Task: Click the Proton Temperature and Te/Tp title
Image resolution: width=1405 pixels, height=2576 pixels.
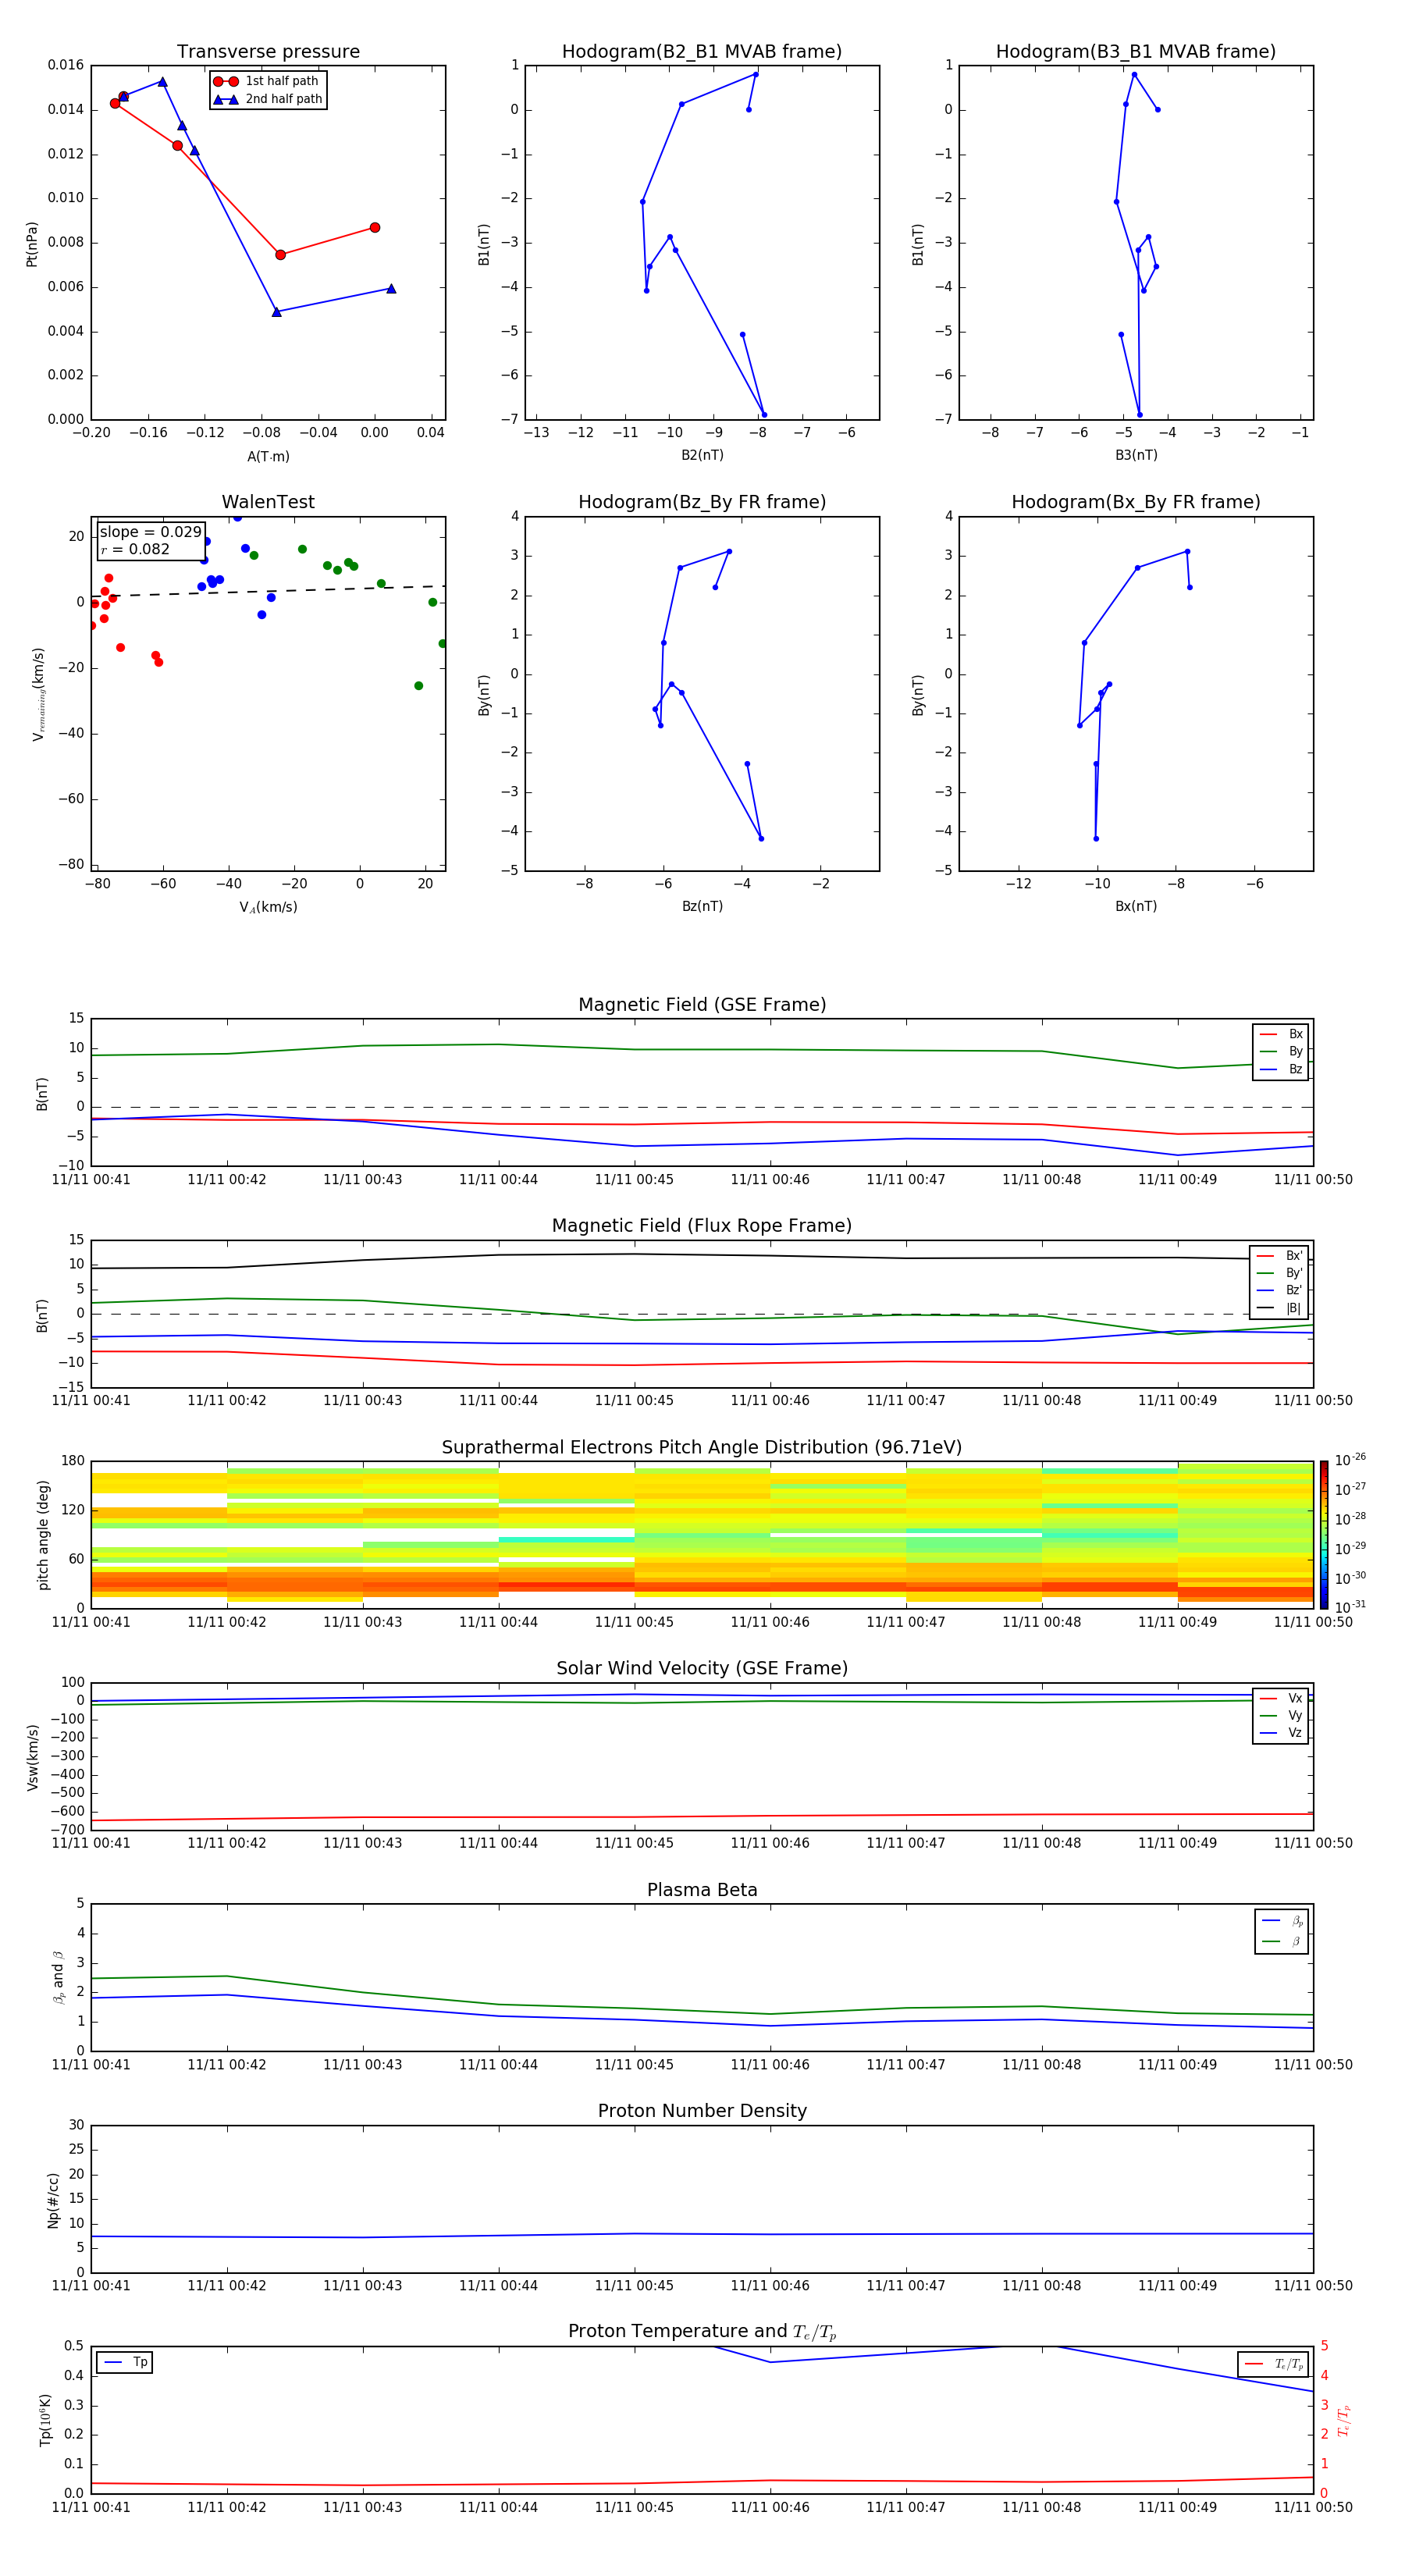Action: [702, 2332]
